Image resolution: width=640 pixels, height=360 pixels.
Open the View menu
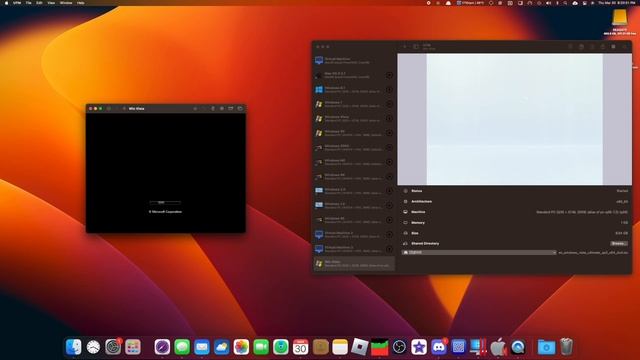[51, 3]
